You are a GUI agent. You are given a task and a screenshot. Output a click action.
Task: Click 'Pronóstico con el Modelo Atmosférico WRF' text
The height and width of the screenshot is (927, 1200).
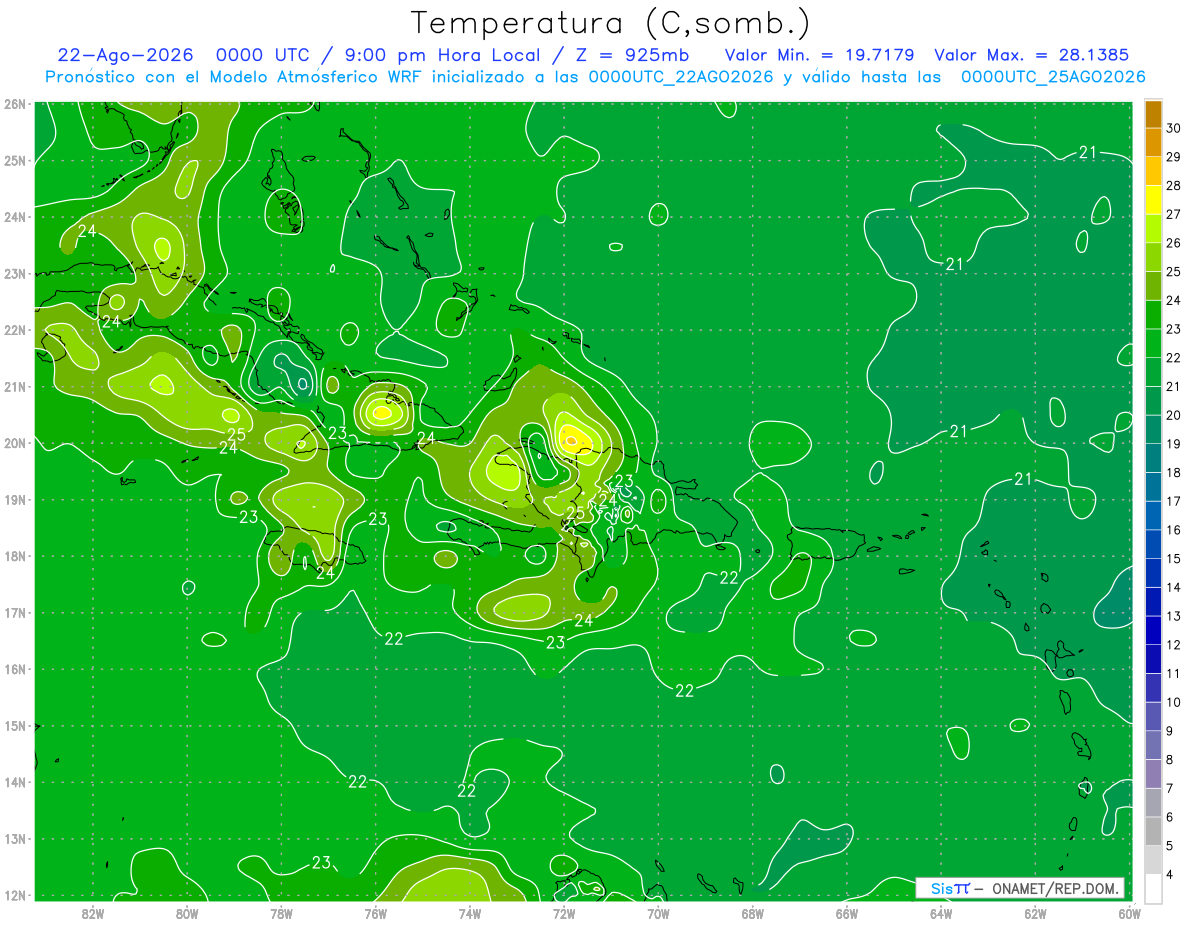pyautogui.click(x=235, y=77)
